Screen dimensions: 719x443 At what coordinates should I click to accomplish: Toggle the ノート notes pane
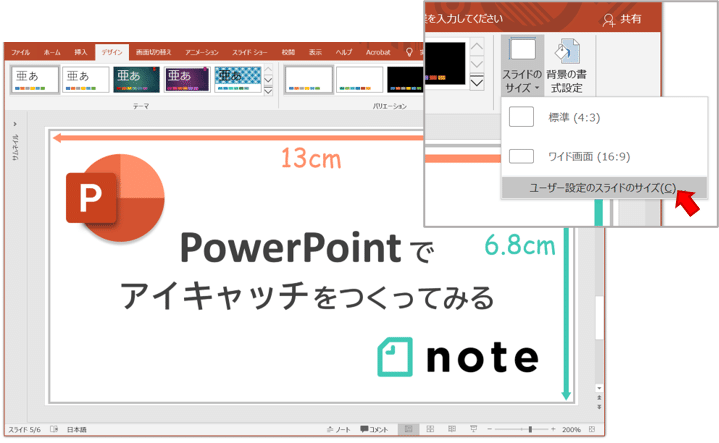338,430
